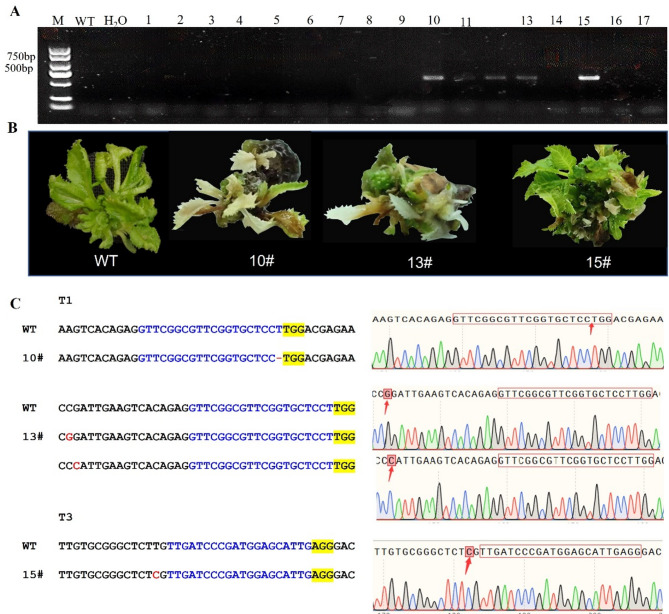Image resolution: width=669 pixels, height=614 pixels.
Task: Click gel lane label 10
Action: (433, 20)
